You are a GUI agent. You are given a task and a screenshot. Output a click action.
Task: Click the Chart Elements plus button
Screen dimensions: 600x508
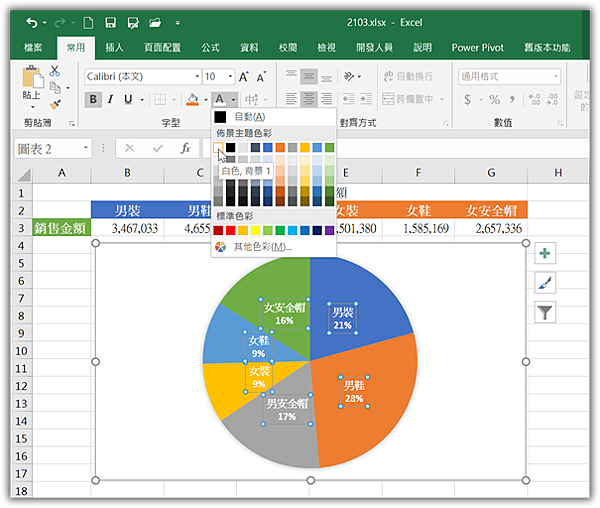[545, 254]
